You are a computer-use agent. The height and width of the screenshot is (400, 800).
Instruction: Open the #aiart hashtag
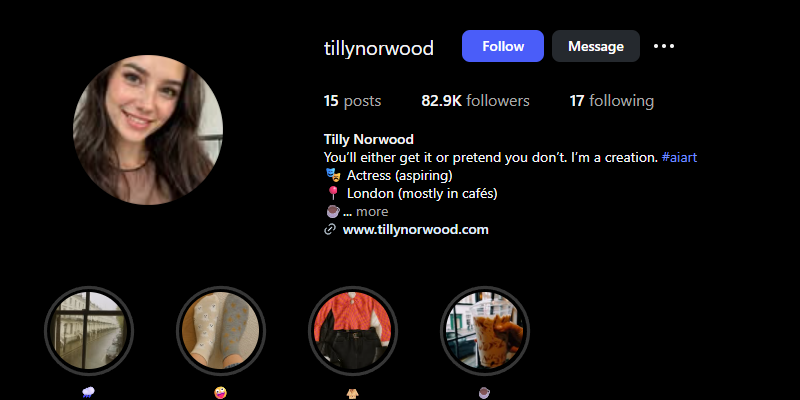pyautogui.click(x=679, y=157)
